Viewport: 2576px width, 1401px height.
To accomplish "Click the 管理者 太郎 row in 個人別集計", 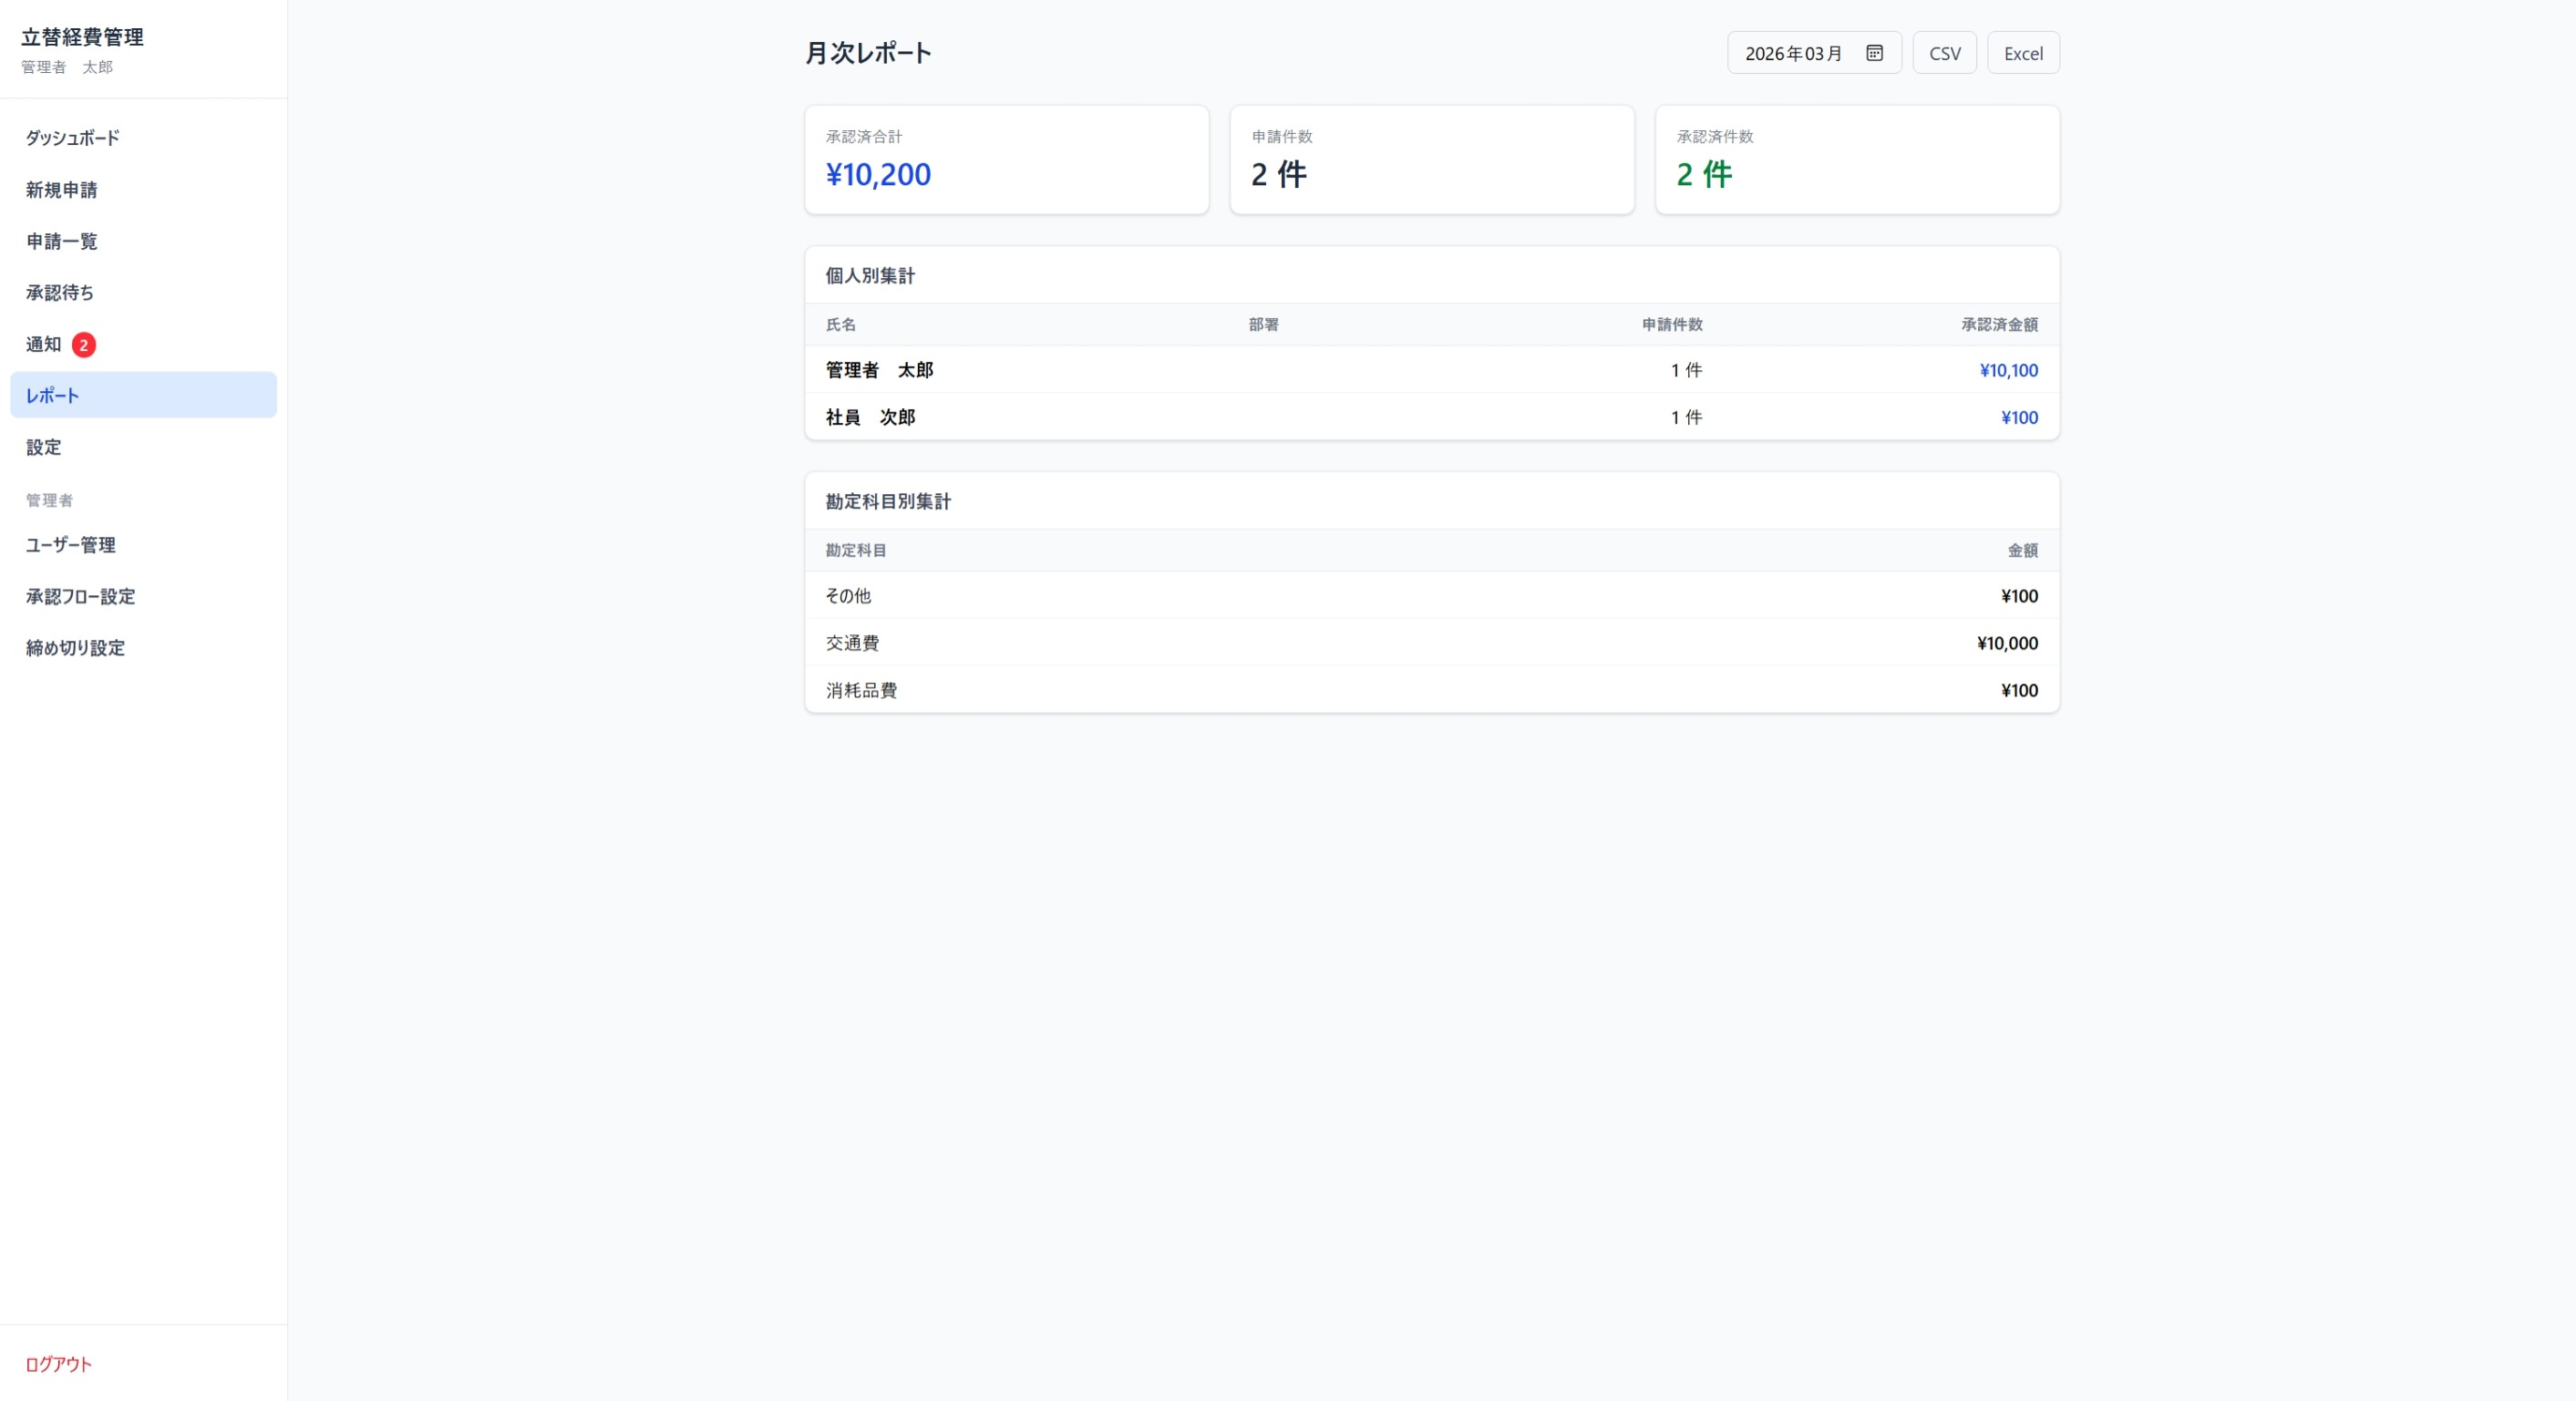I will pos(1431,370).
